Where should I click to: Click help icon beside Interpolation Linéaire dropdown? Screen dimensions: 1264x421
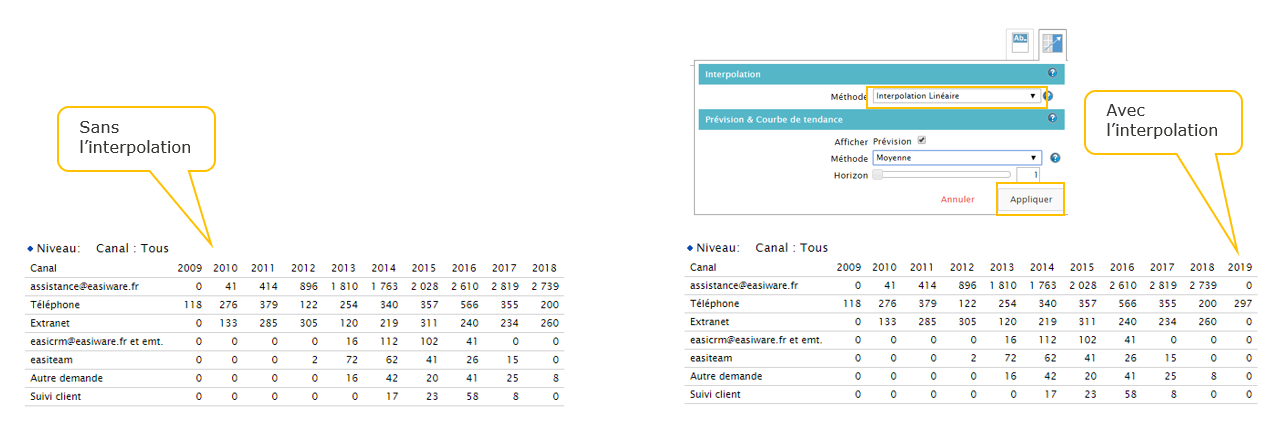1048,96
